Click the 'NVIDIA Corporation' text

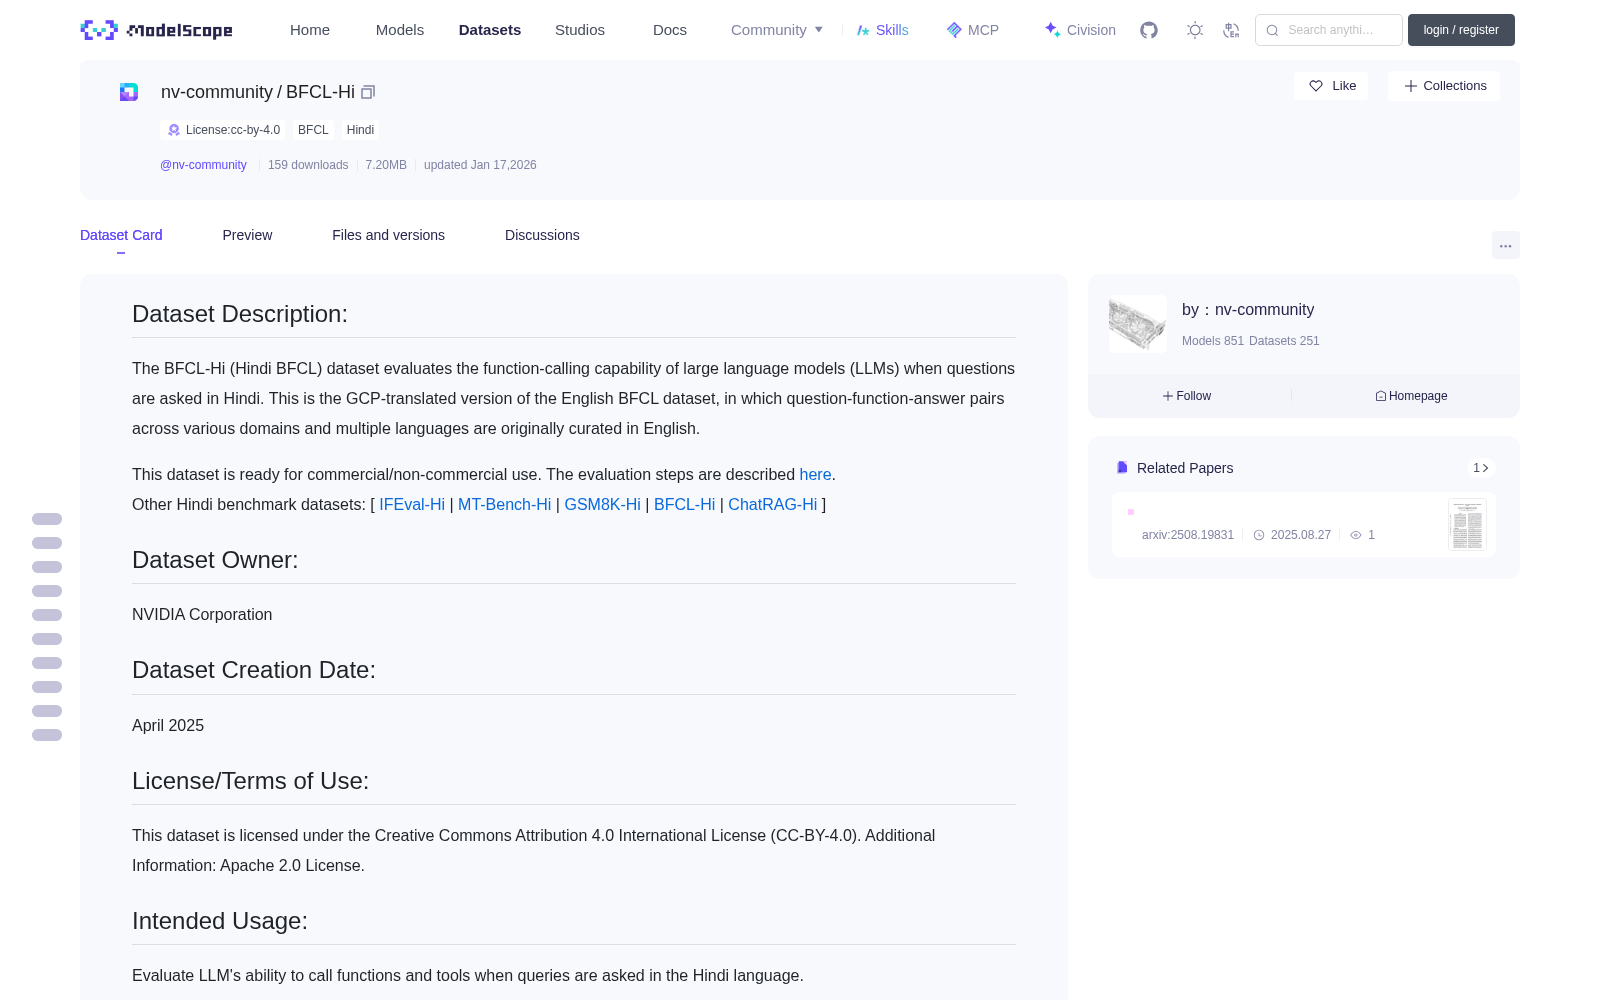tap(202, 615)
